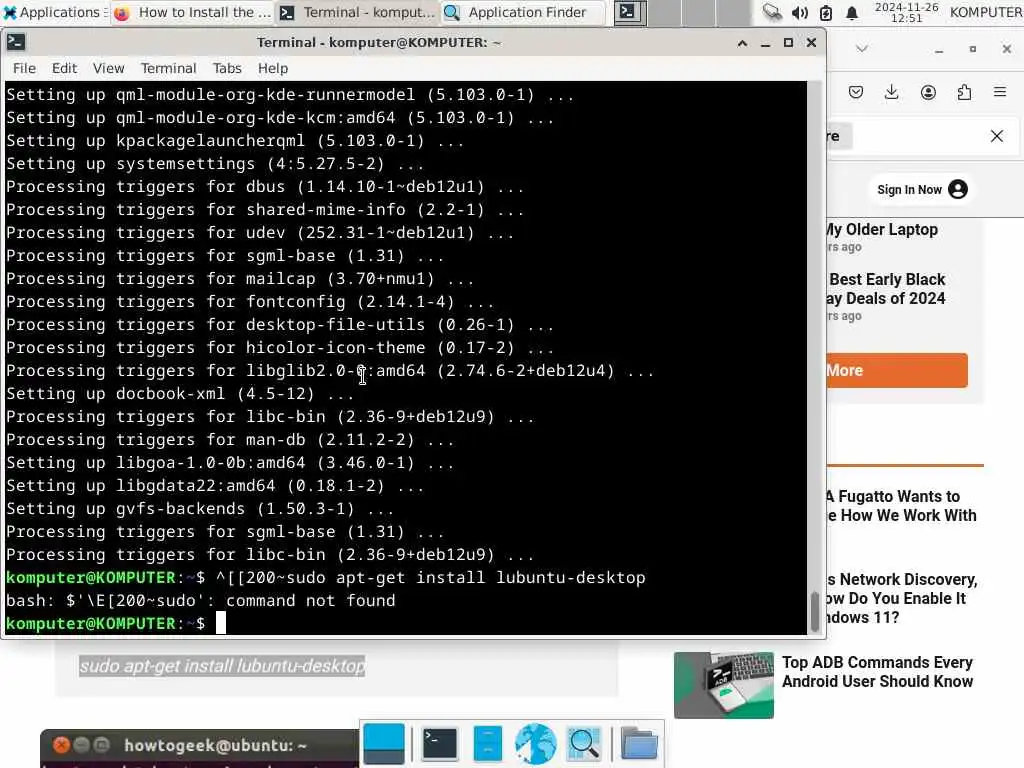1024x768 pixels.
Task: Open the 'My Older Laptop' article link
Action: click(882, 229)
